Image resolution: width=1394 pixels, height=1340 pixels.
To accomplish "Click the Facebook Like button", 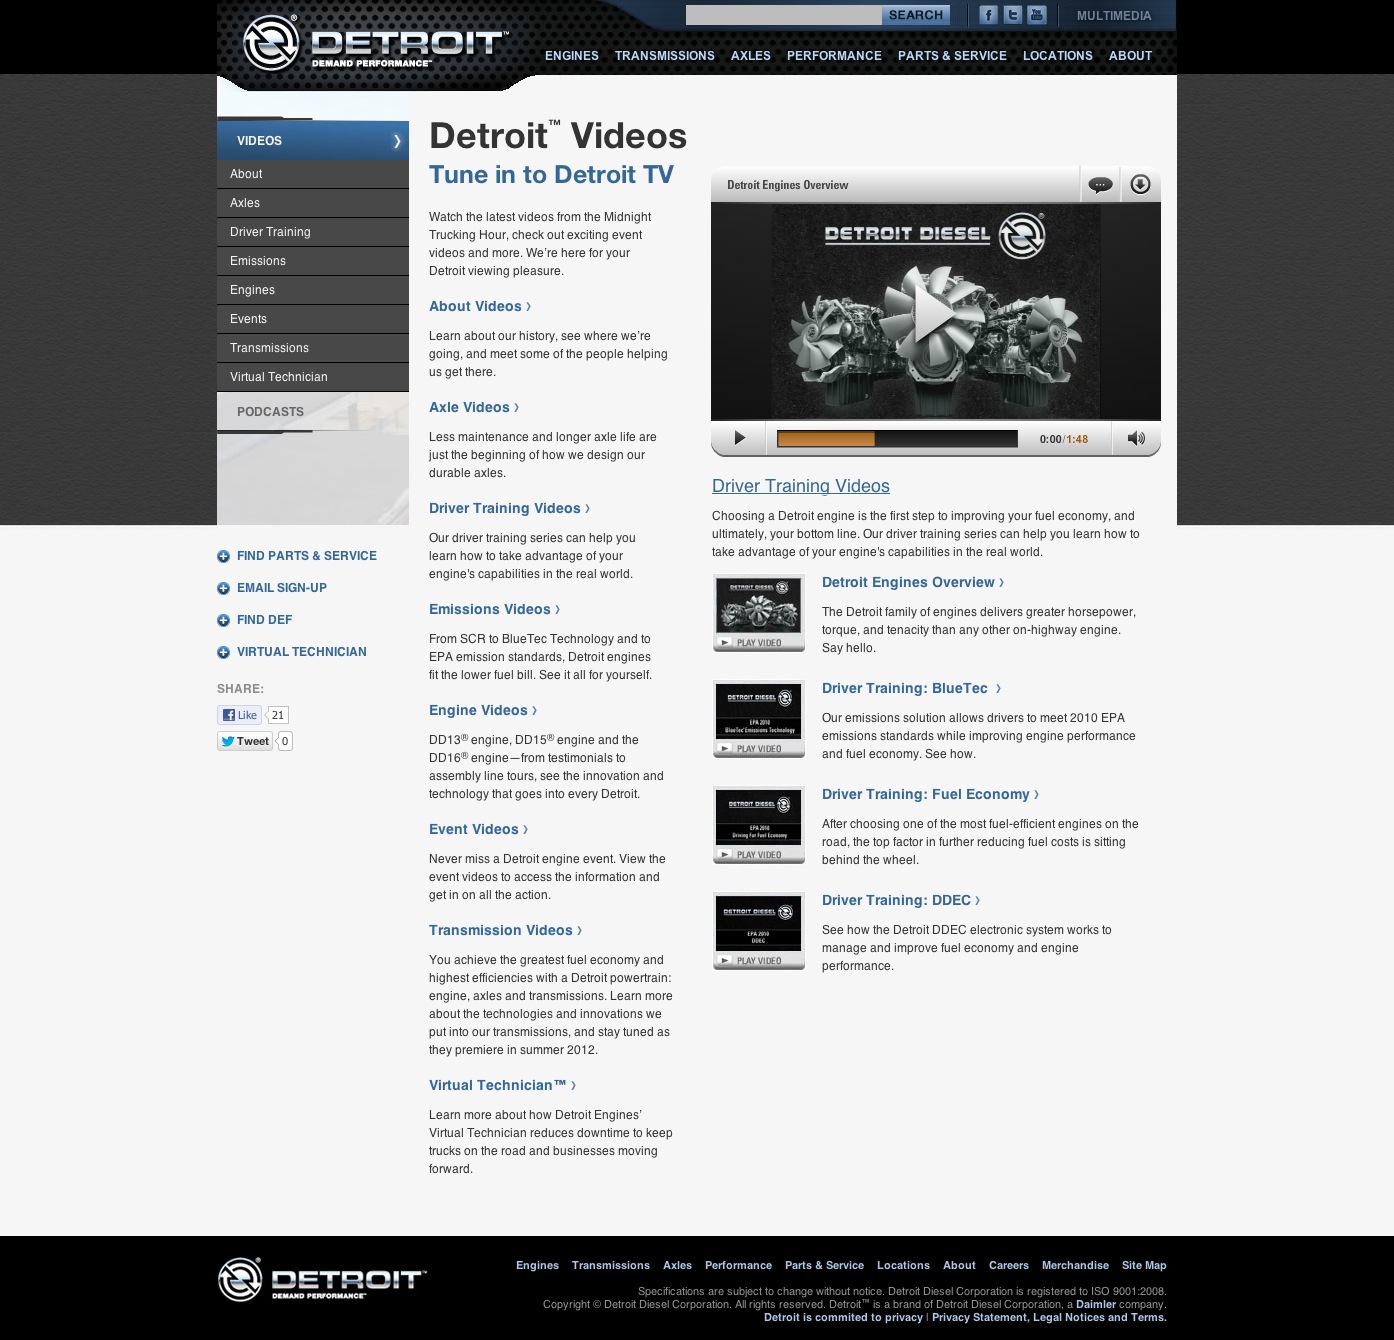I will tap(239, 715).
